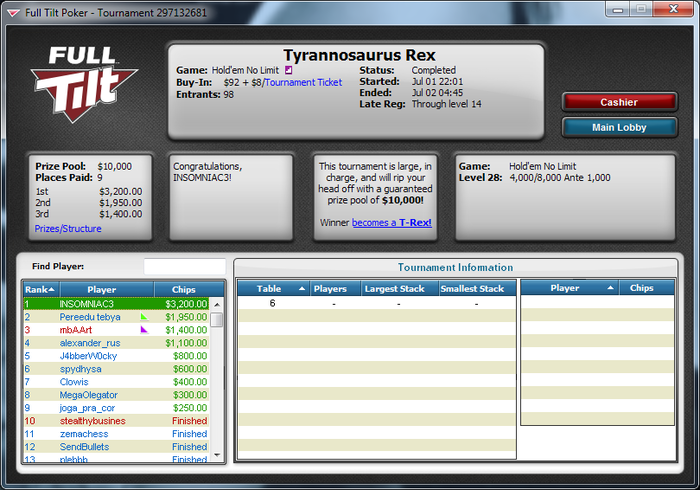Click the player list scrollbar thumb
Image resolution: width=700 pixels, height=490 pixels.
[217, 320]
